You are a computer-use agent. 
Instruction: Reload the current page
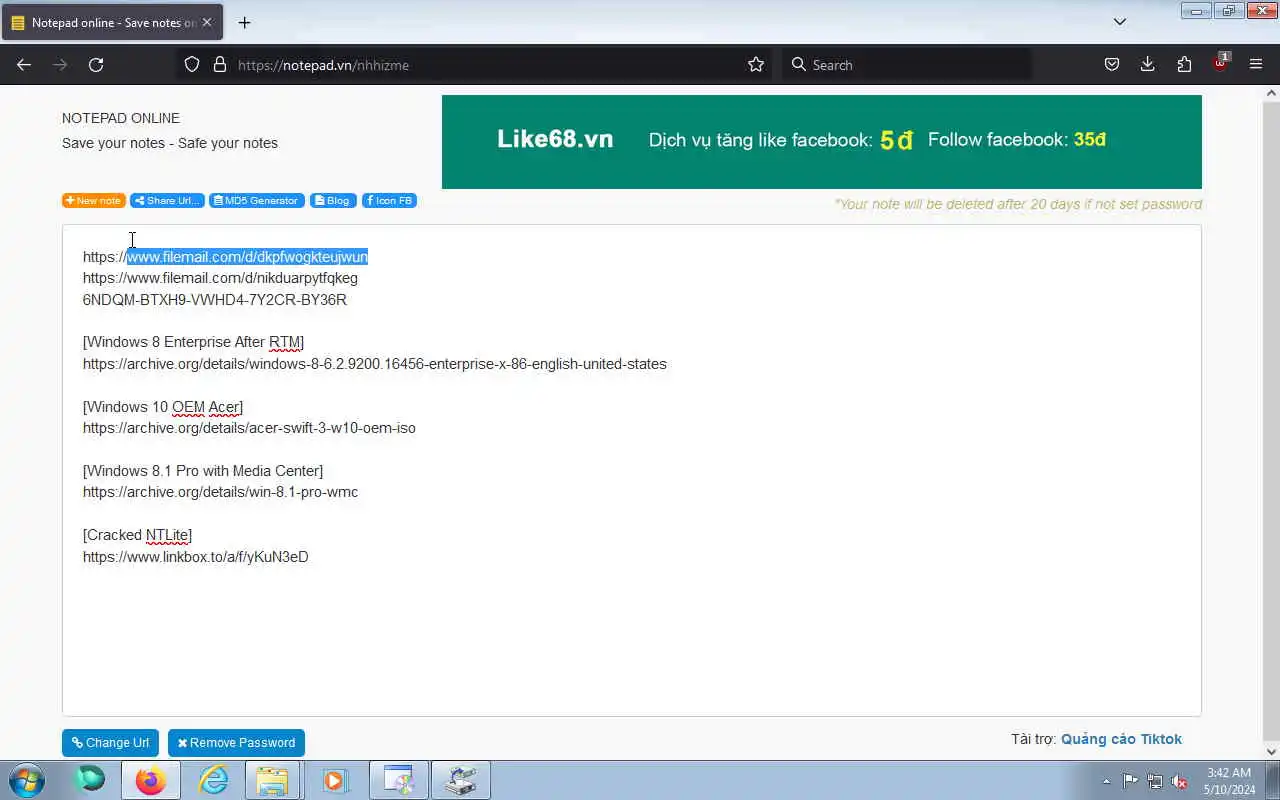coord(96,64)
